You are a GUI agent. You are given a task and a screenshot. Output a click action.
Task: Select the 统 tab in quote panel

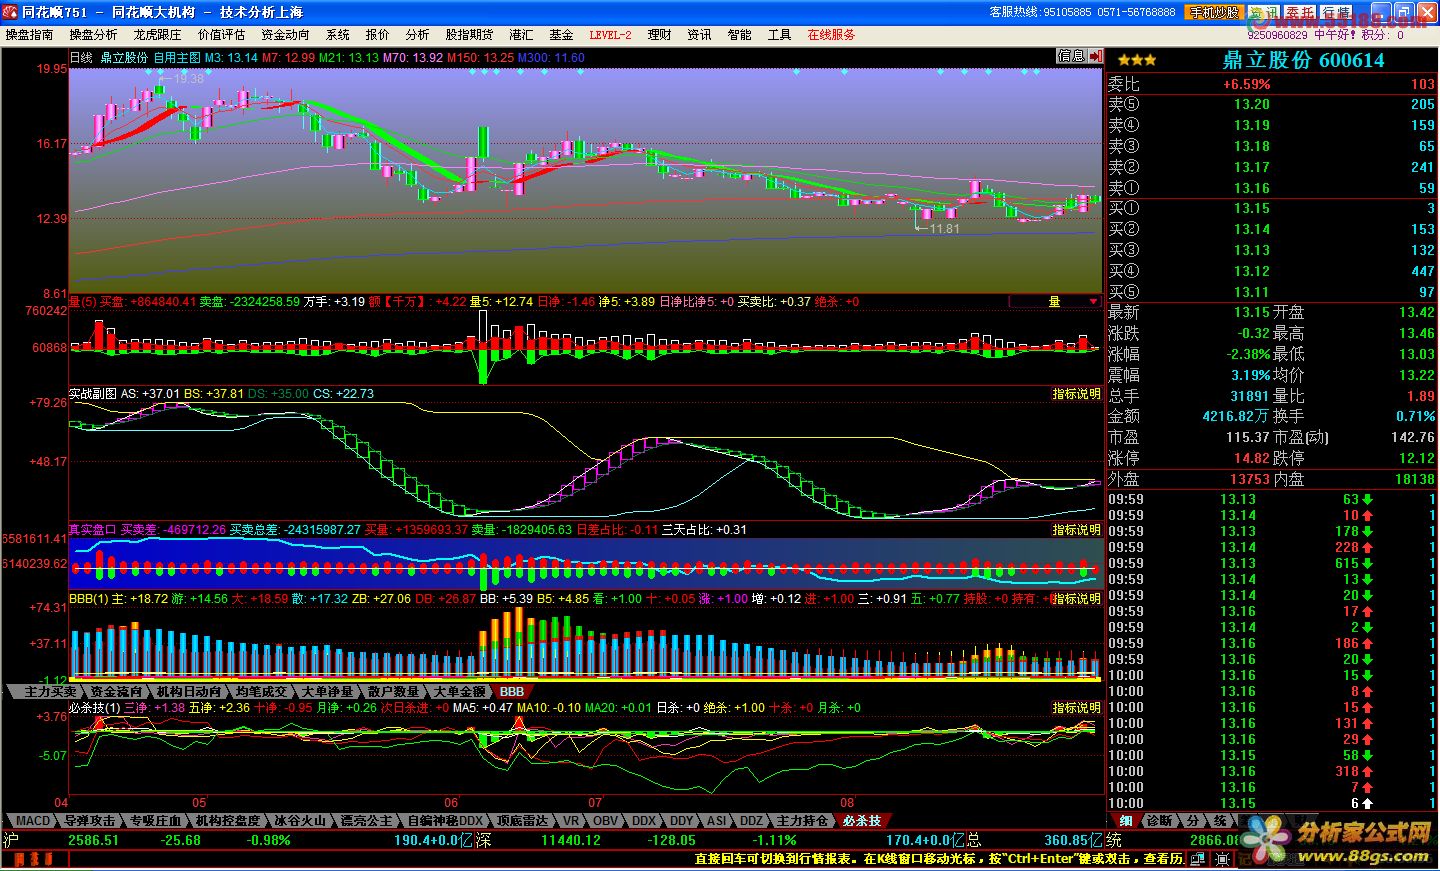point(1220,821)
